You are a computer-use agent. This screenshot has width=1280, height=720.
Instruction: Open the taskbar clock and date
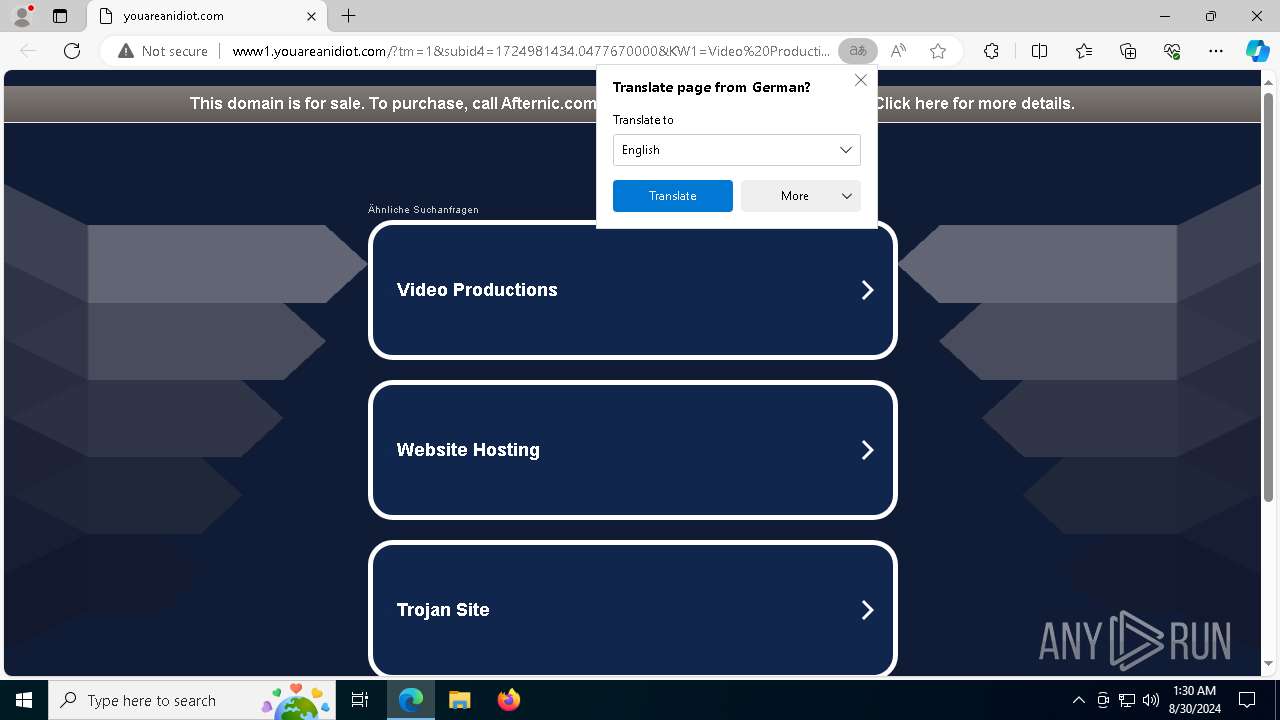(1194, 700)
